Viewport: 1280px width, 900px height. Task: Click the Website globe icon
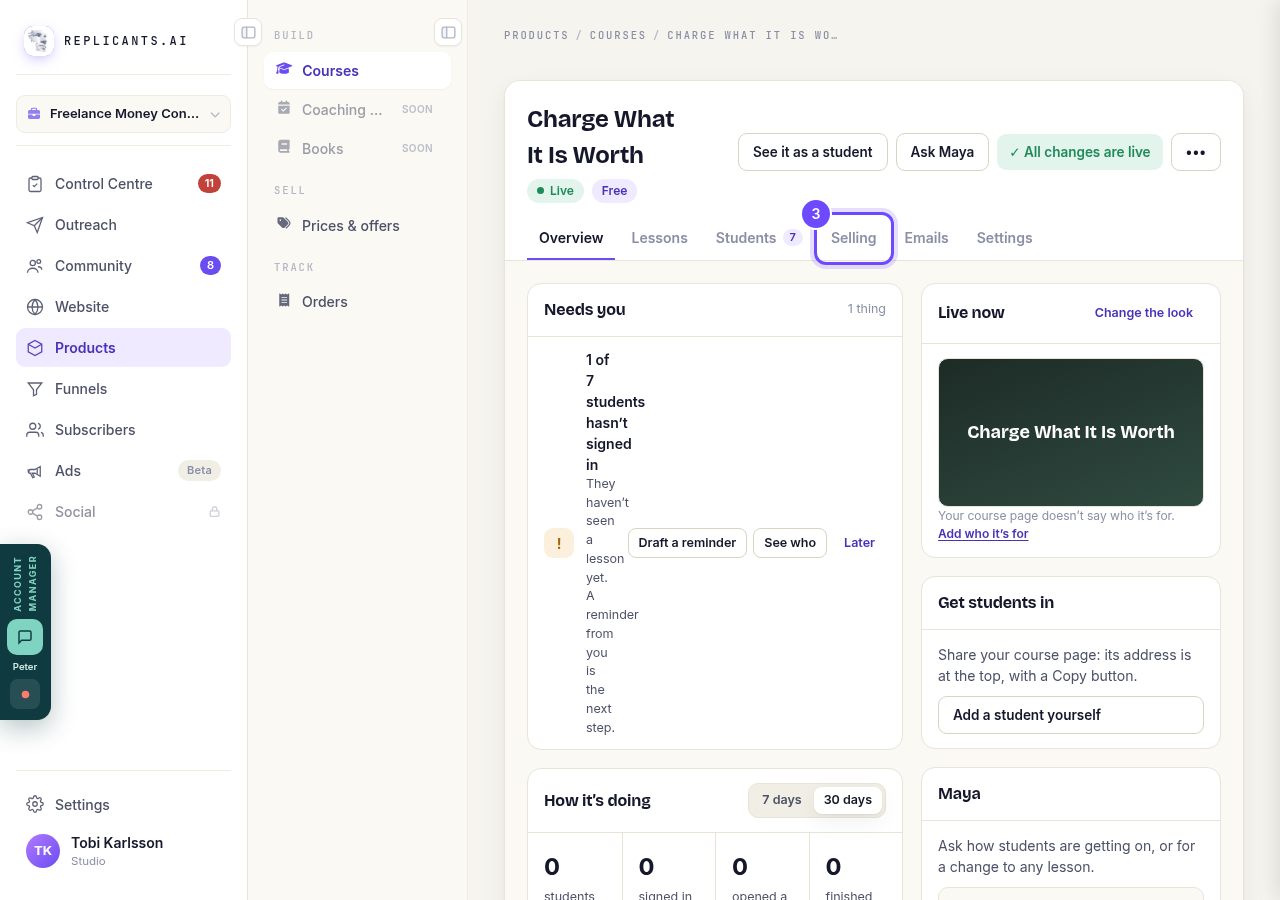click(35, 307)
